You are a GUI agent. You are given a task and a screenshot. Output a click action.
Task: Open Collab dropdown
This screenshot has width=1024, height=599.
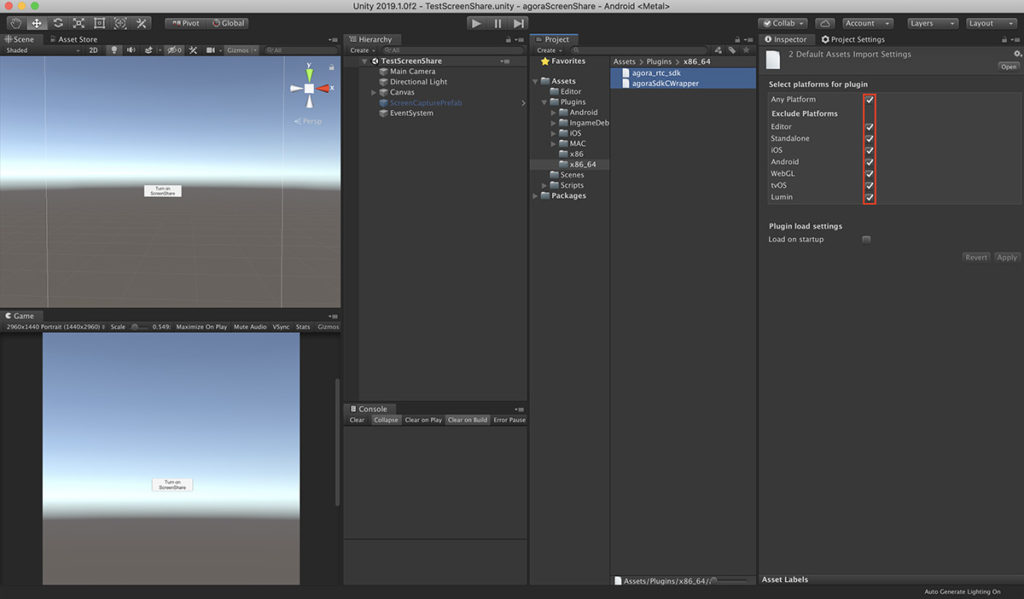(784, 23)
